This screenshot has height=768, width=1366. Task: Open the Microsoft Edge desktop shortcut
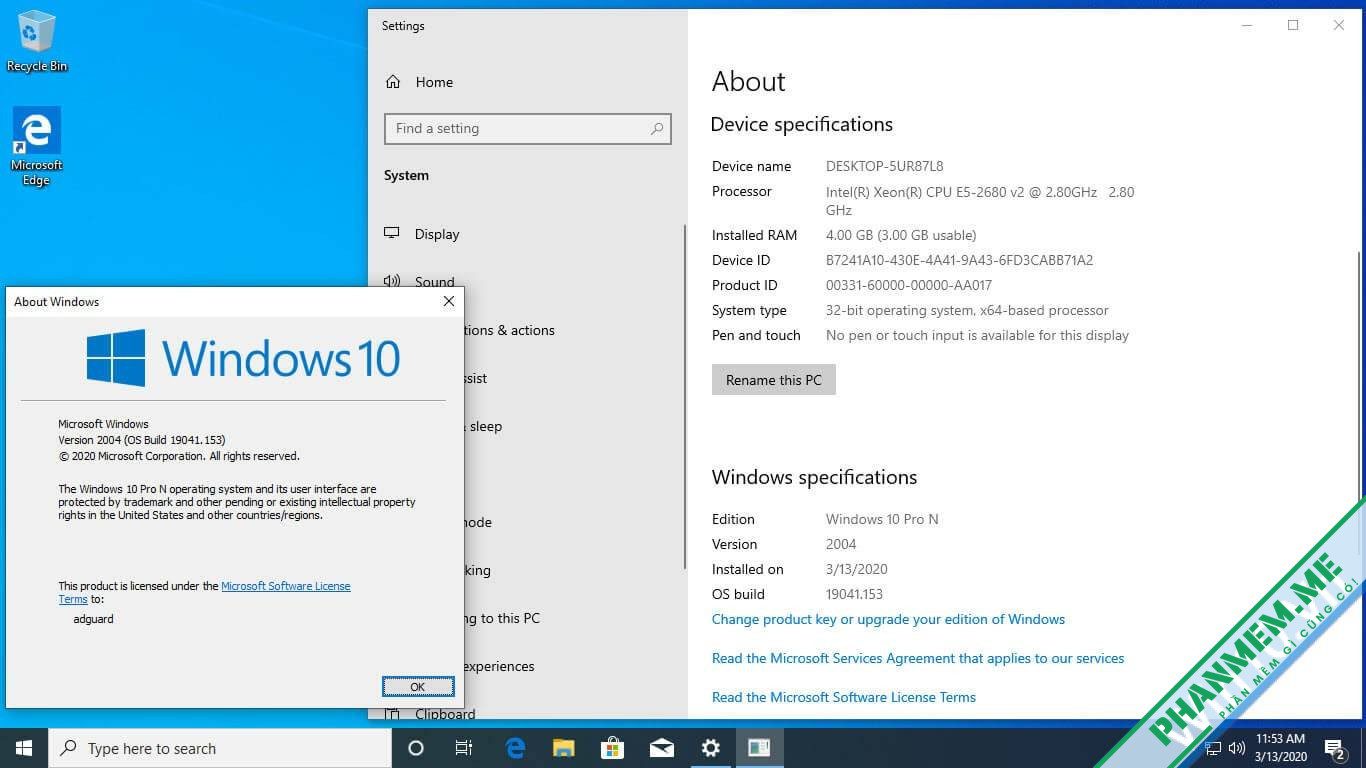tap(37, 146)
